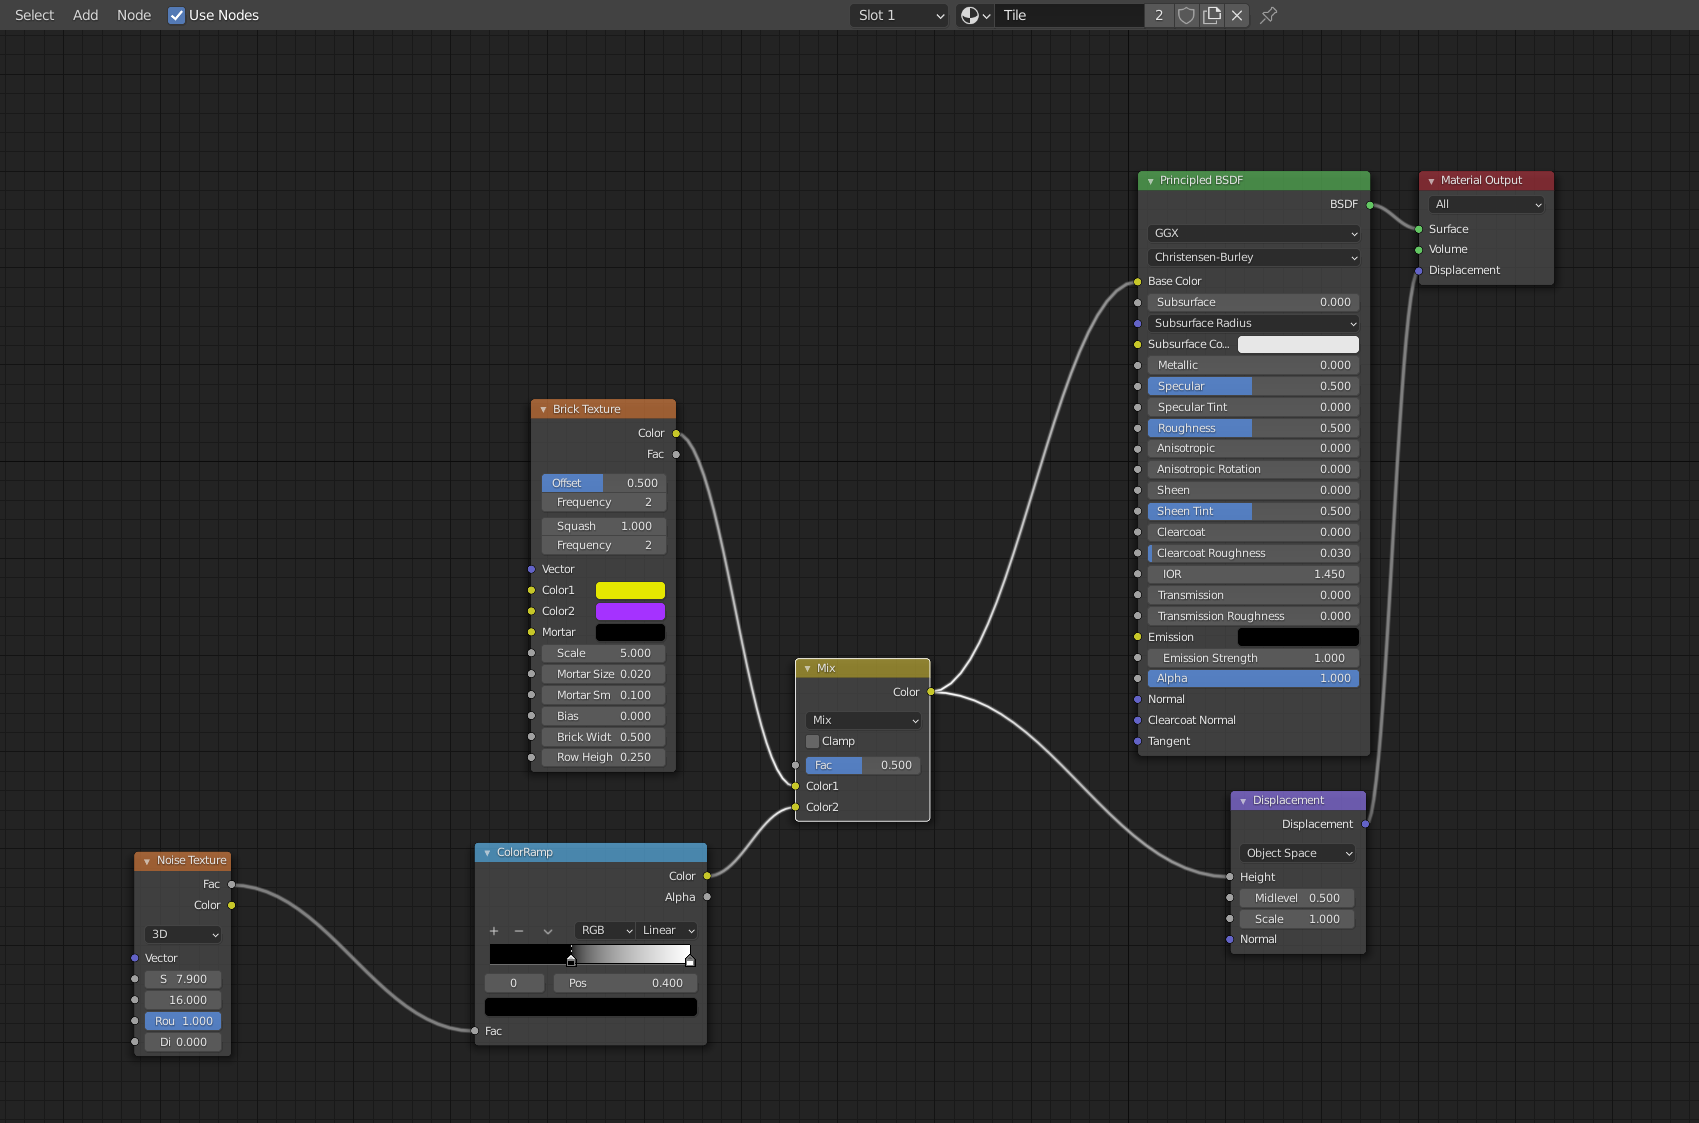This screenshot has height=1123, width=1699.
Task: Click the Noise Texture Fac output socket
Action: point(232,884)
